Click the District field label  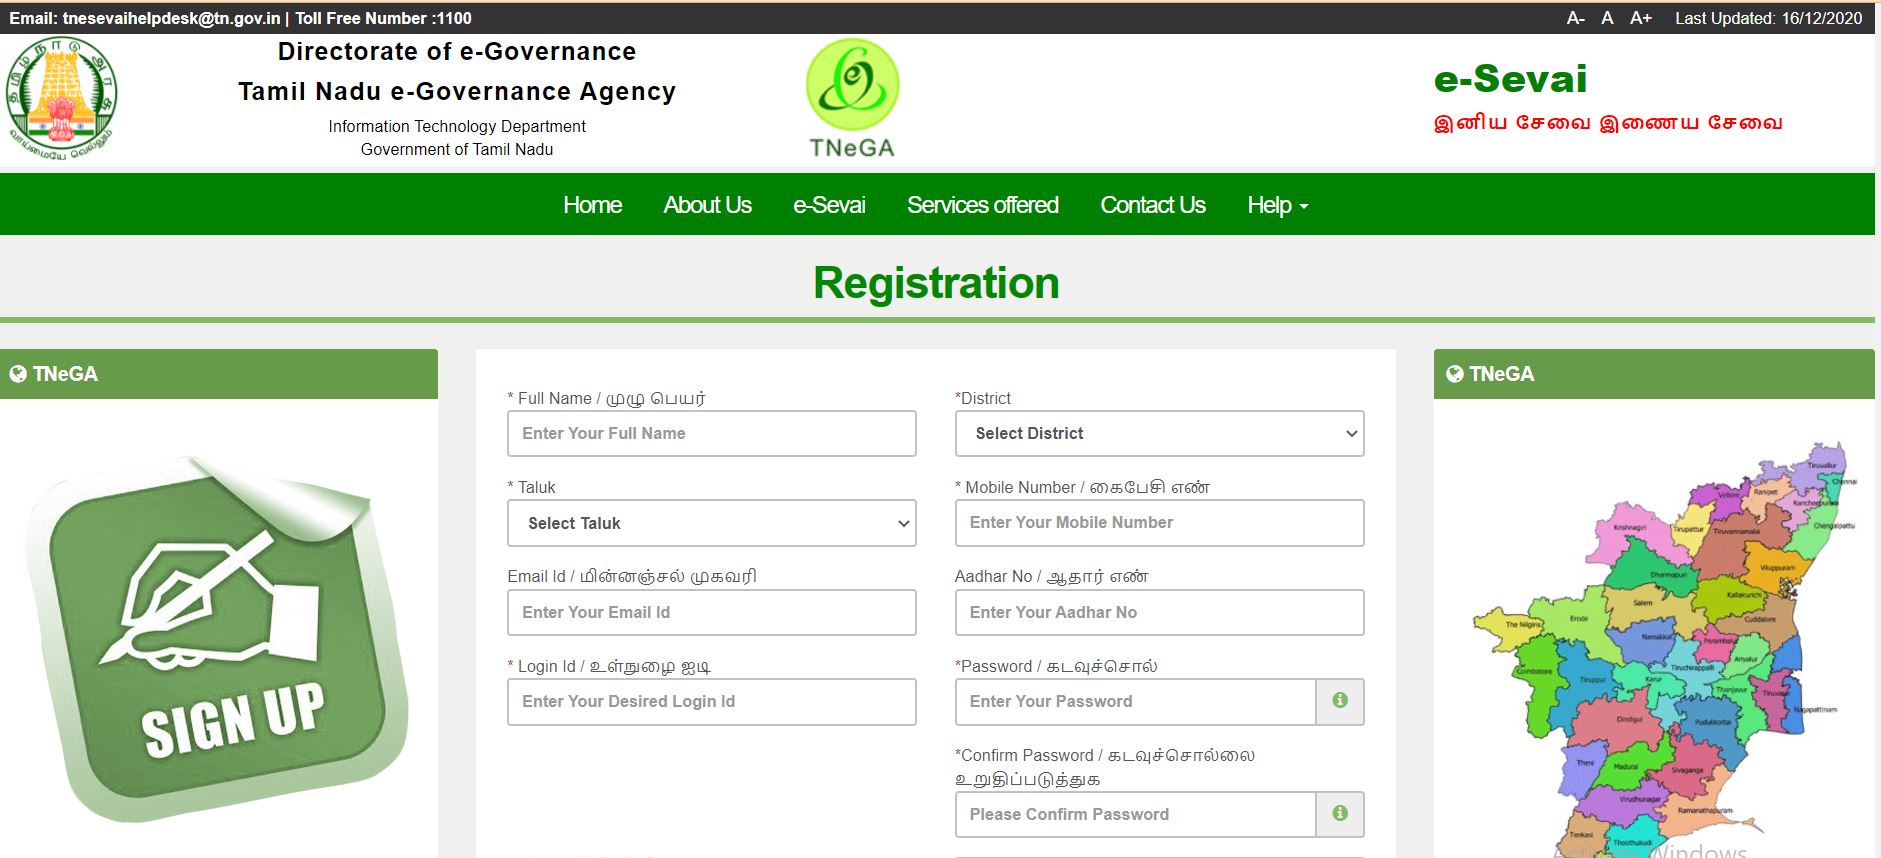985,398
